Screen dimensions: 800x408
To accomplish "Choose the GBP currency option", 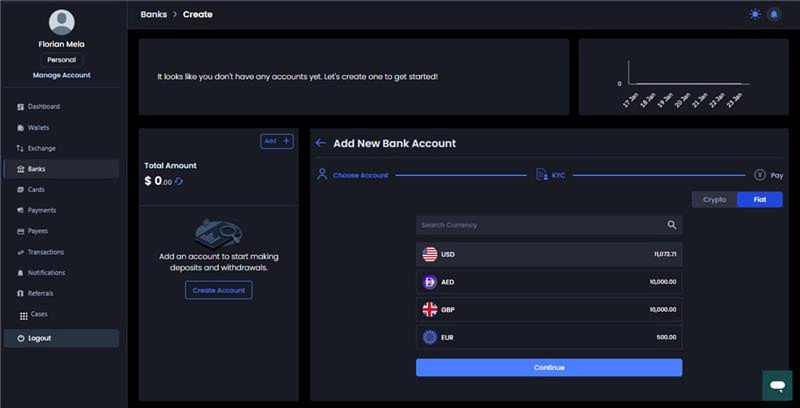I will [x=549, y=310].
